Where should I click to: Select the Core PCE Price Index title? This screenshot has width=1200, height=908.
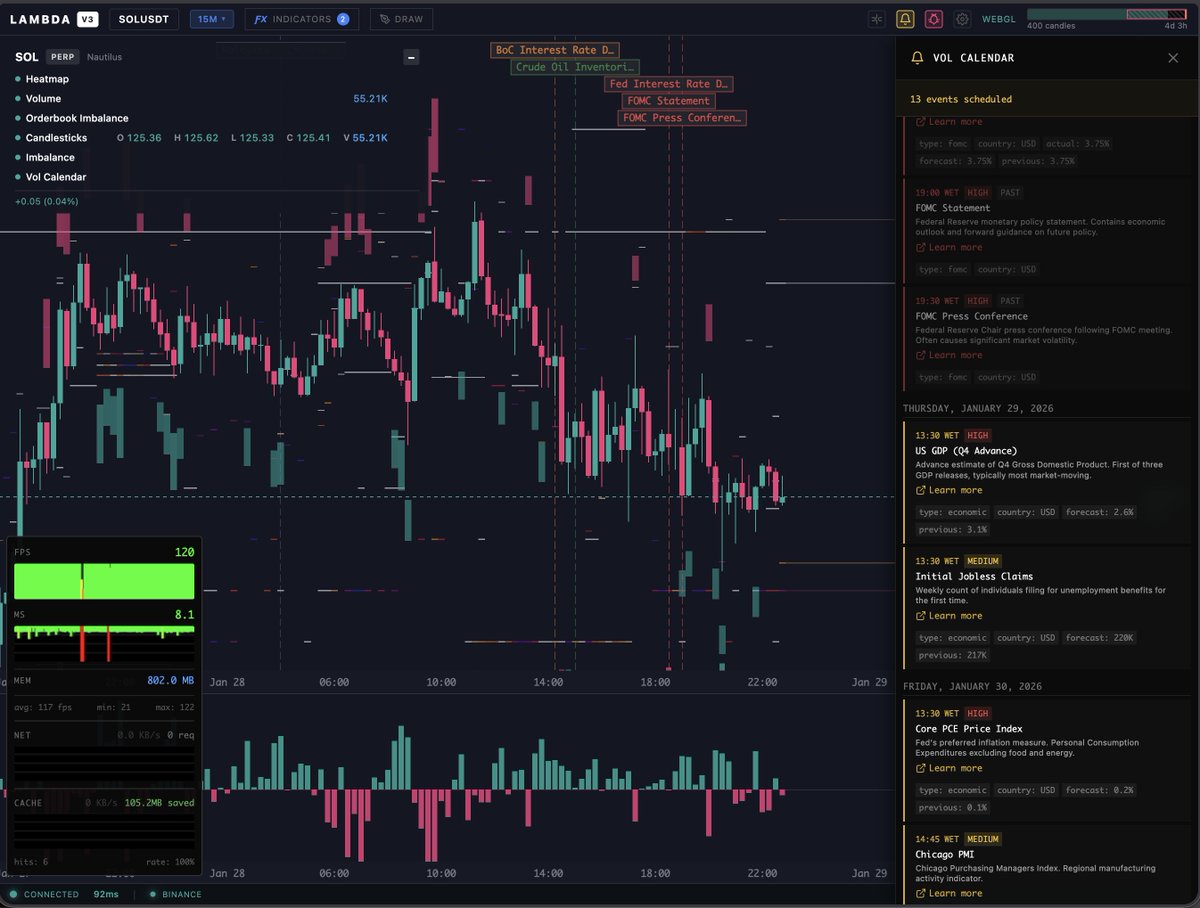pos(969,729)
